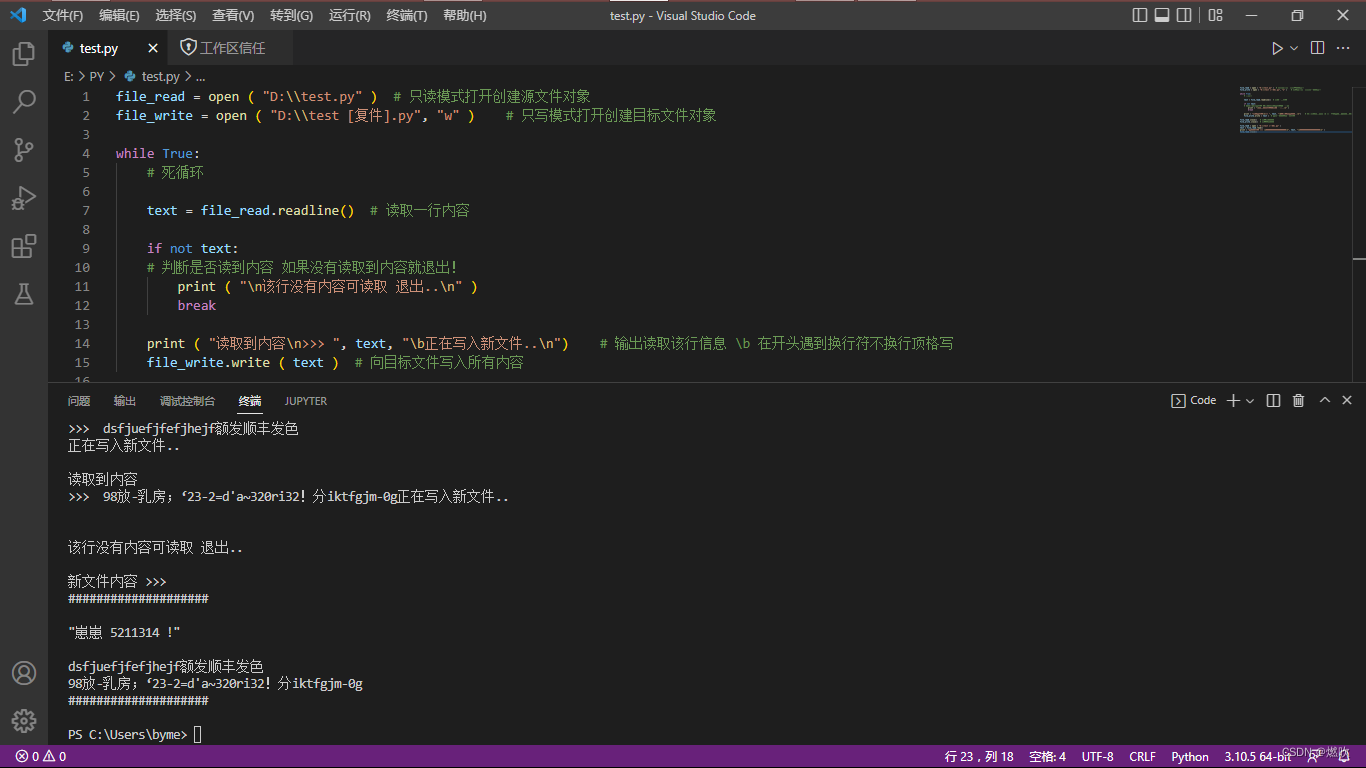
Task: Open the 终端(T) menu
Action: pos(407,15)
